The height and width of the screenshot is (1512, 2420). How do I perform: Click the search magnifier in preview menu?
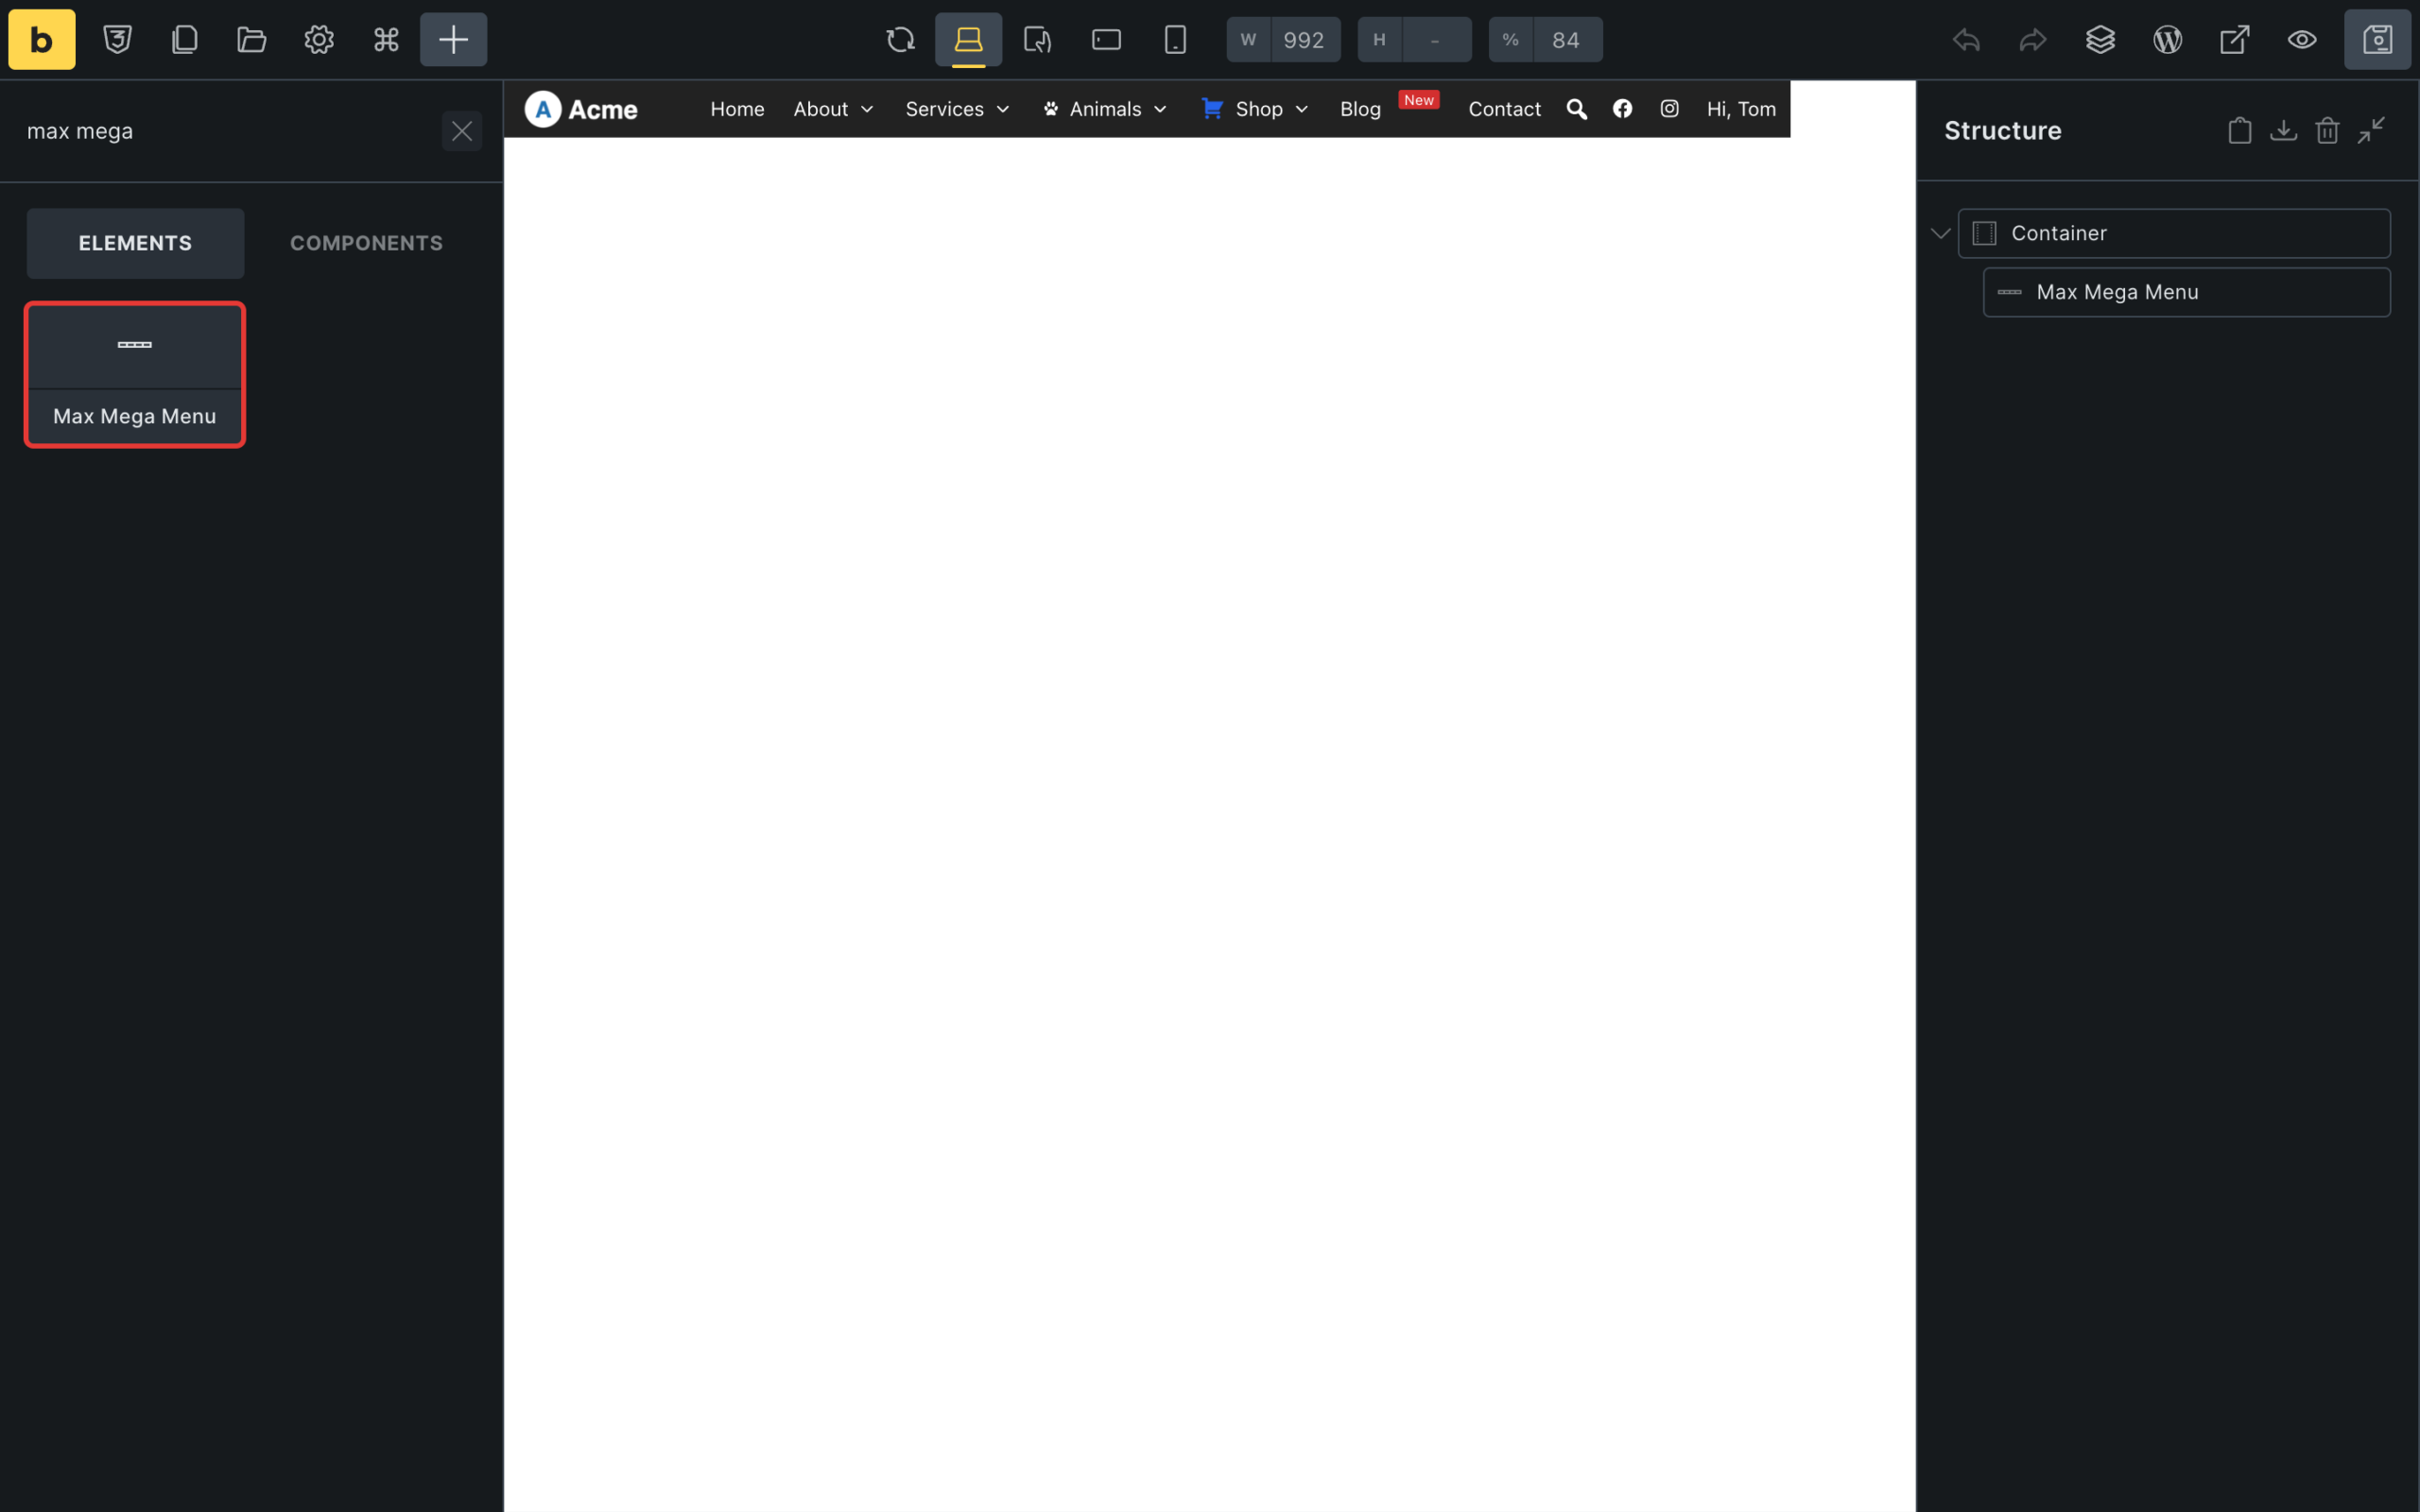(1577, 109)
